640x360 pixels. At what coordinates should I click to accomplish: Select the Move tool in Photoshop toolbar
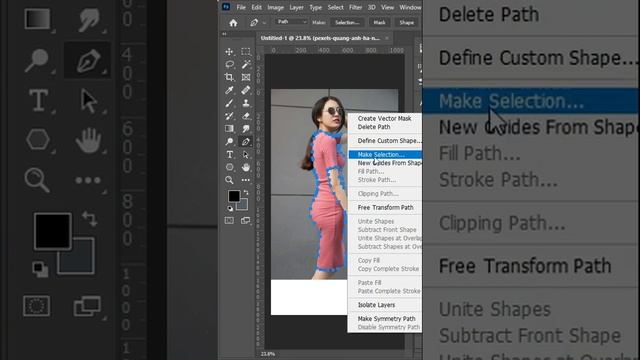coord(229,52)
